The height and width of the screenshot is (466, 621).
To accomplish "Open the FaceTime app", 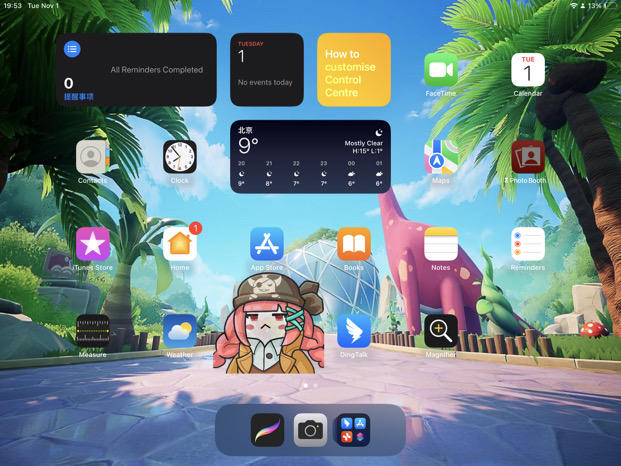I will (441, 70).
